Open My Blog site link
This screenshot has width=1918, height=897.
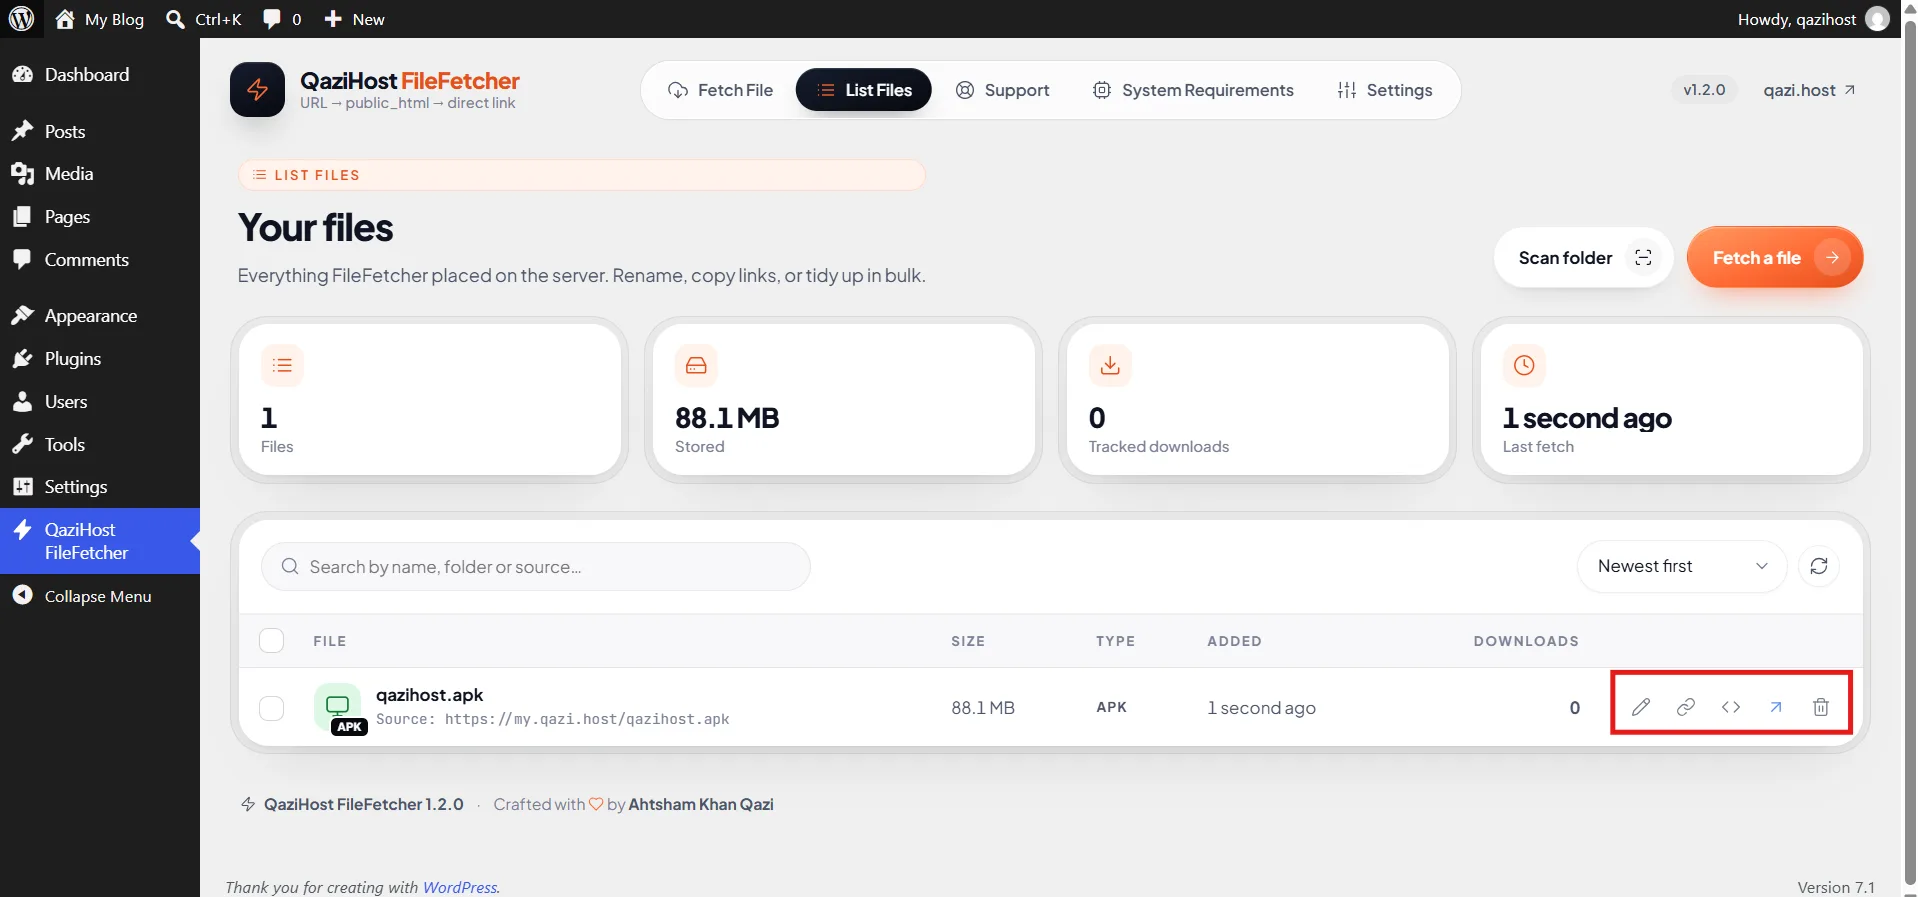100,19
